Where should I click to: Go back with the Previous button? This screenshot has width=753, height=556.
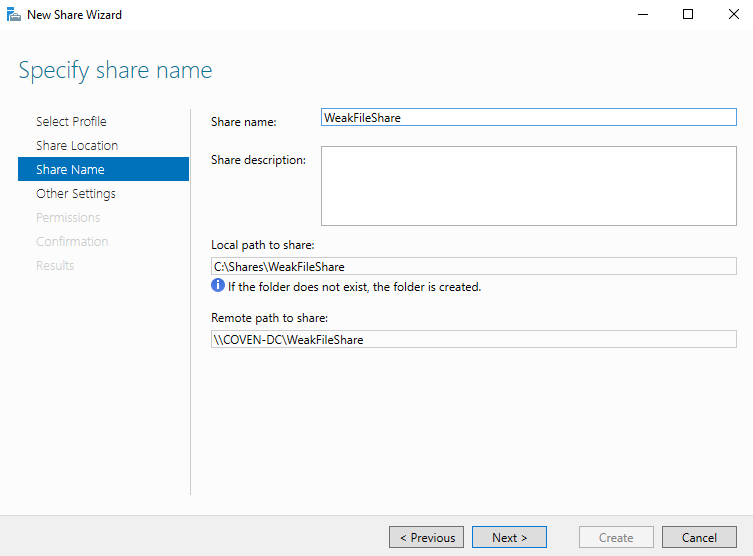(426, 537)
